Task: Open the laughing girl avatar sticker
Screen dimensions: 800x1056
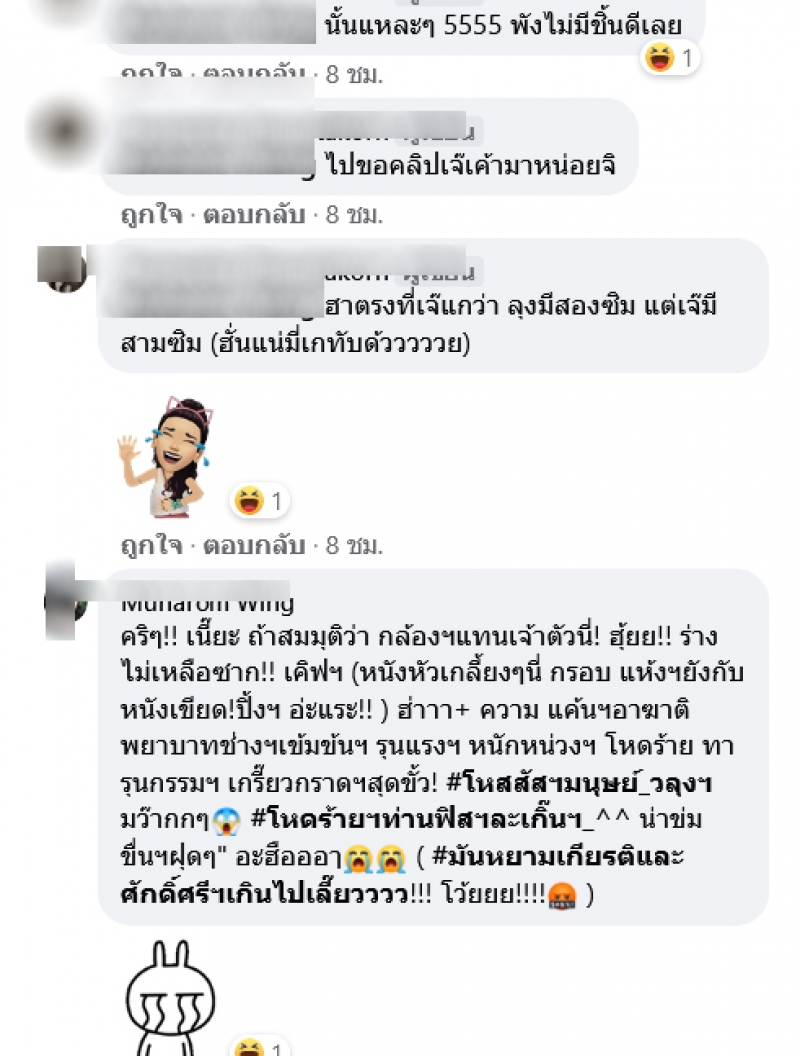Action: click(166, 457)
